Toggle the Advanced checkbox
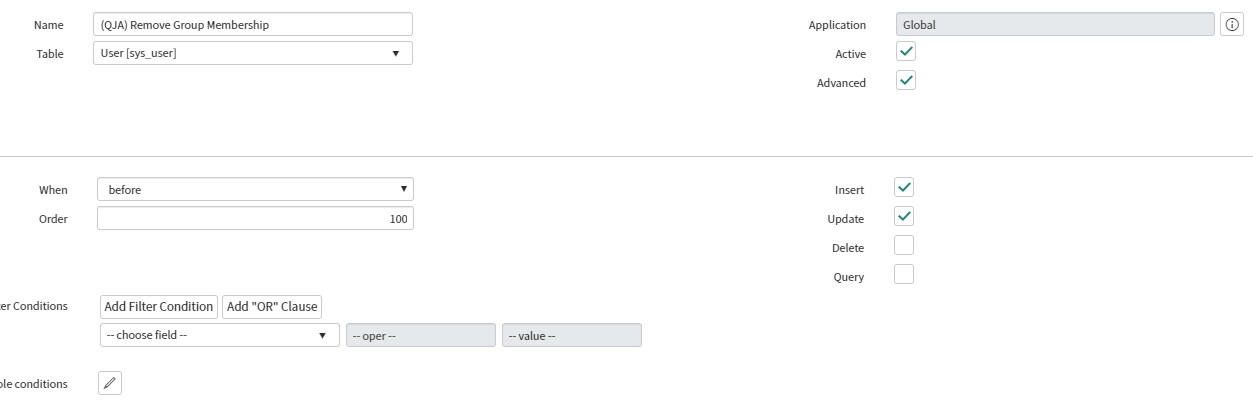This screenshot has width=1253, height=404. click(x=906, y=81)
